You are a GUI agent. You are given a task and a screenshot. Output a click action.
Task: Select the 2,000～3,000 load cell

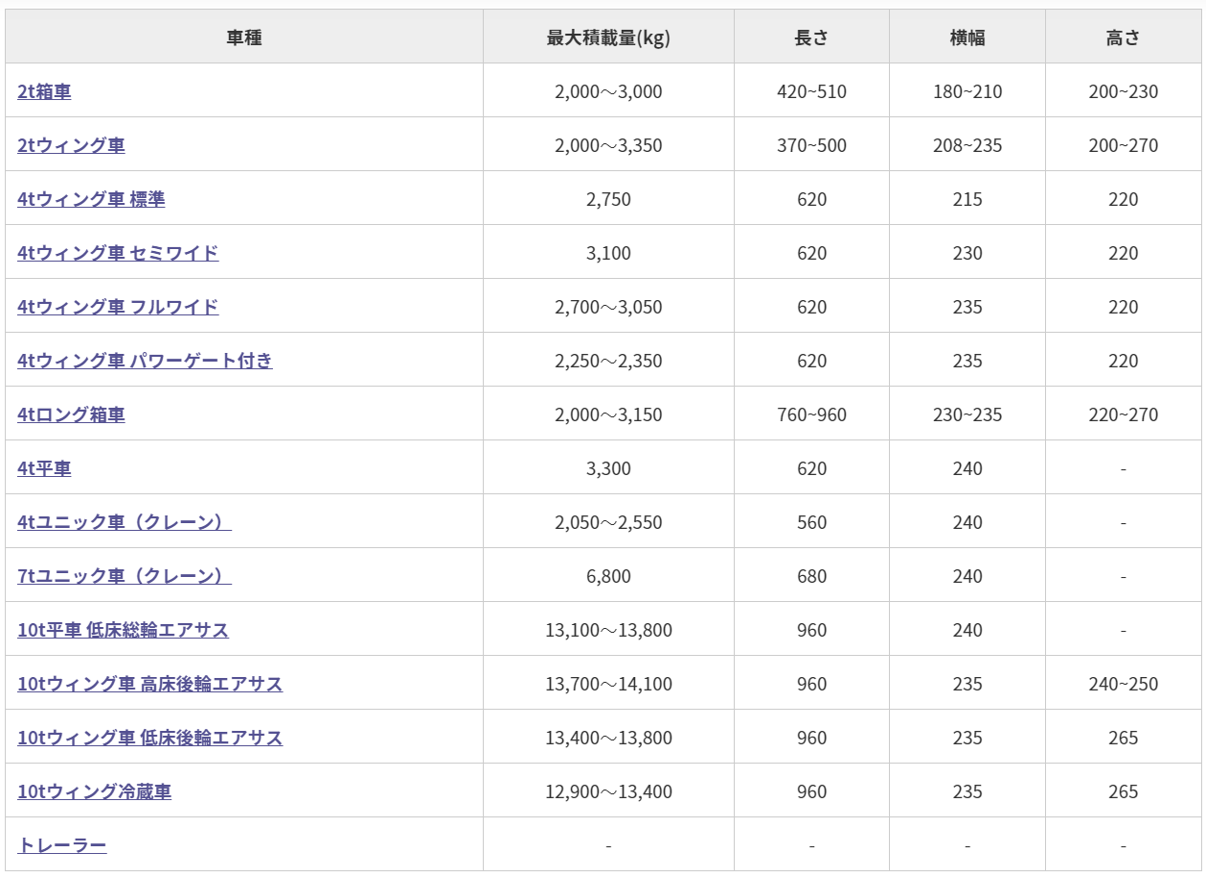pos(608,91)
